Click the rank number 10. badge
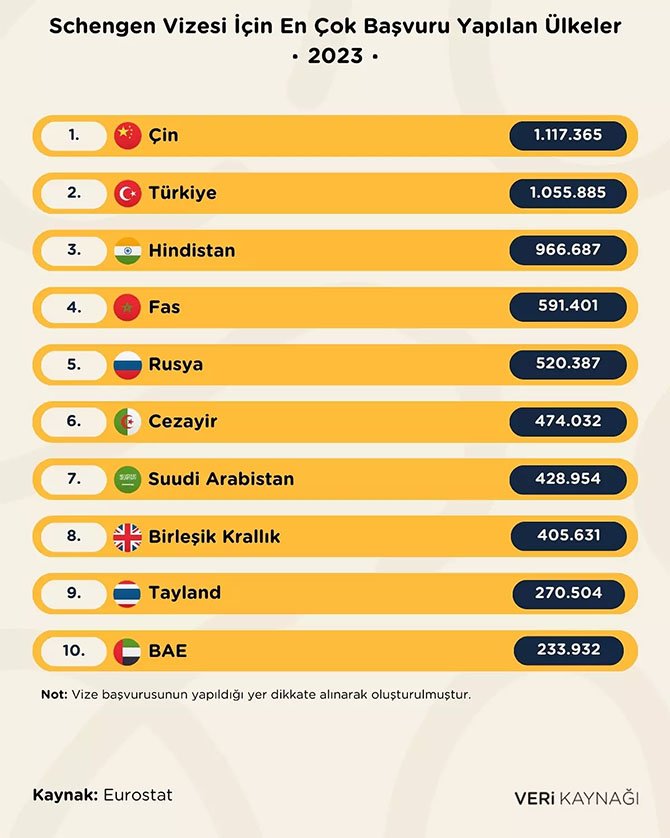The width and height of the screenshot is (670, 838). coord(74,650)
